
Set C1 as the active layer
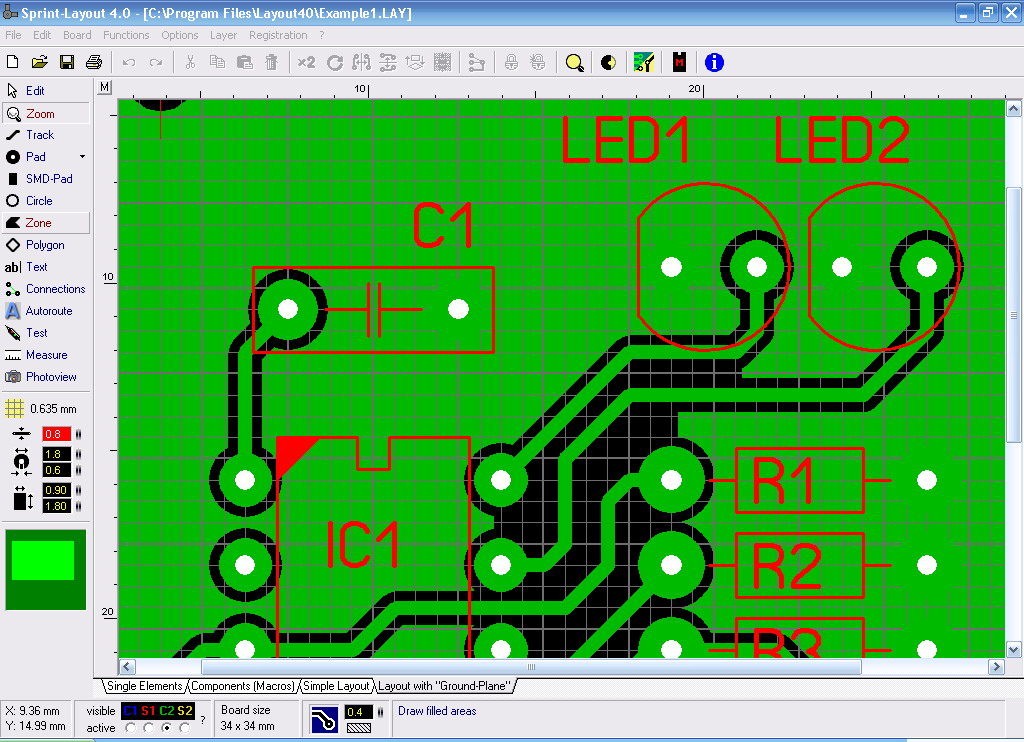pyautogui.click(x=130, y=728)
